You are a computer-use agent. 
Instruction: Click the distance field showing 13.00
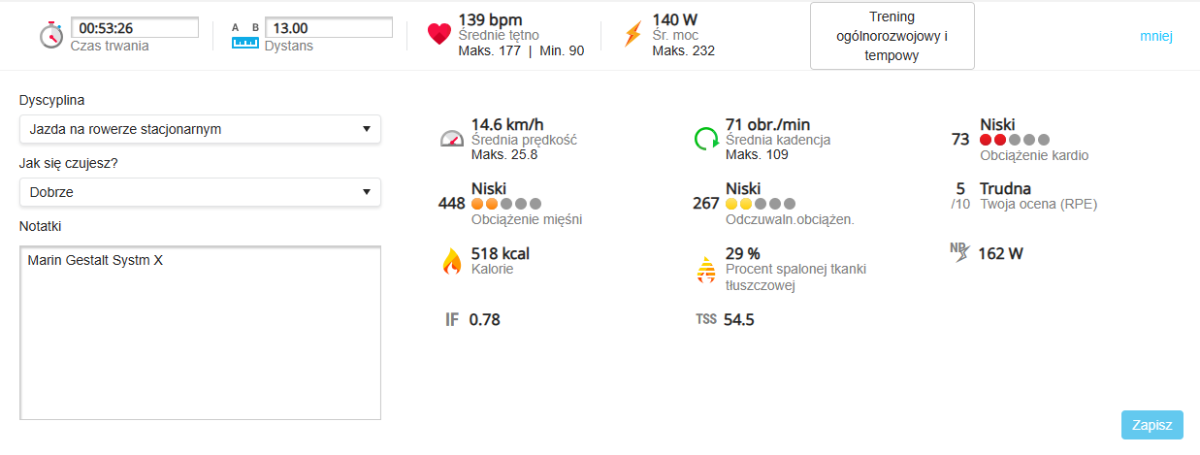pos(327,27)
